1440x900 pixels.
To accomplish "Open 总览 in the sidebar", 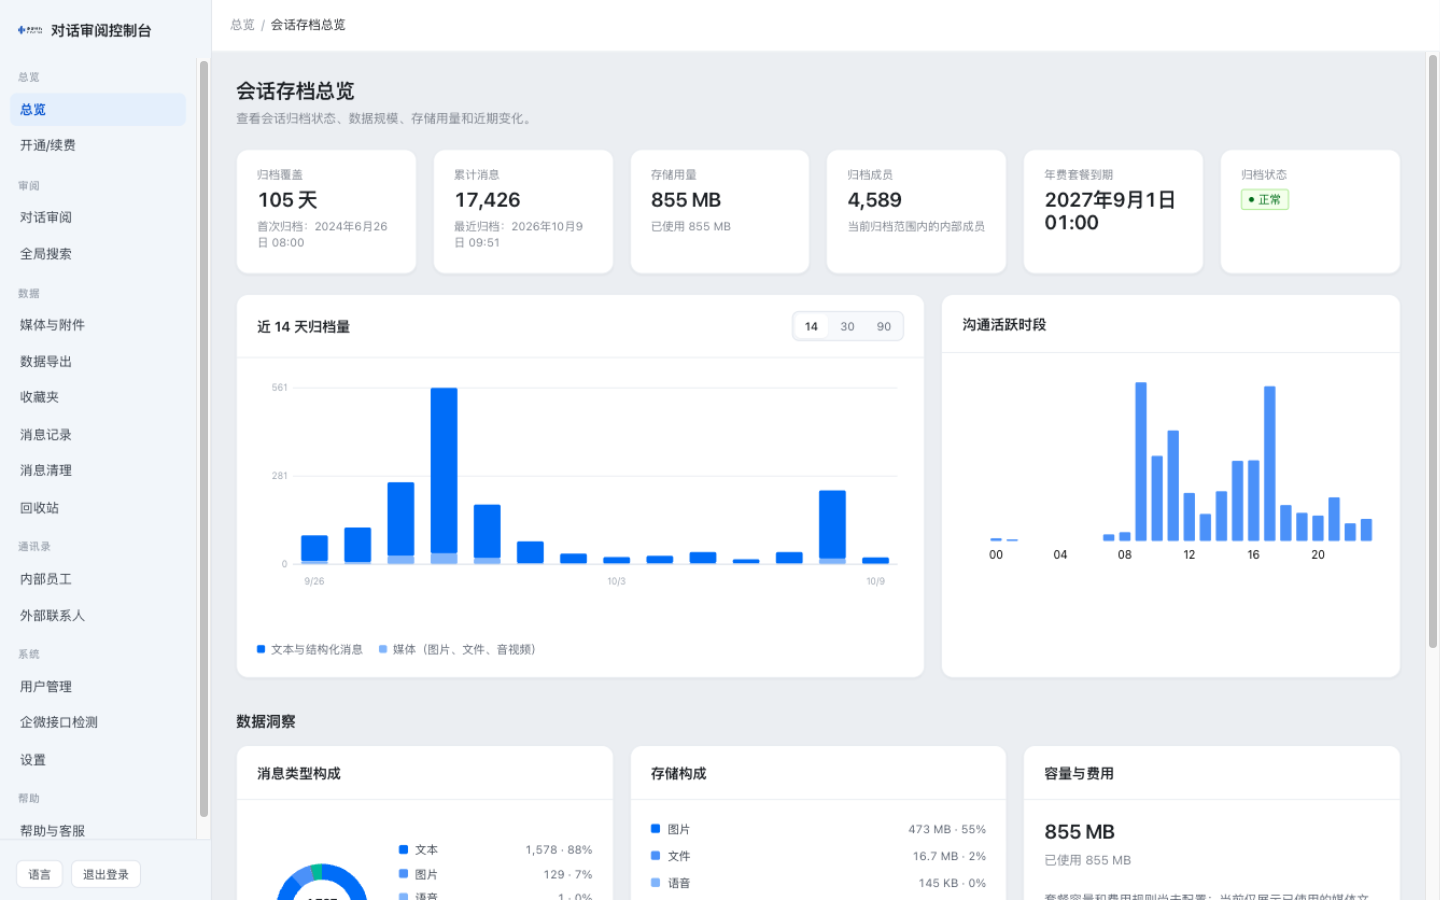I will click(x=98, y=110).
